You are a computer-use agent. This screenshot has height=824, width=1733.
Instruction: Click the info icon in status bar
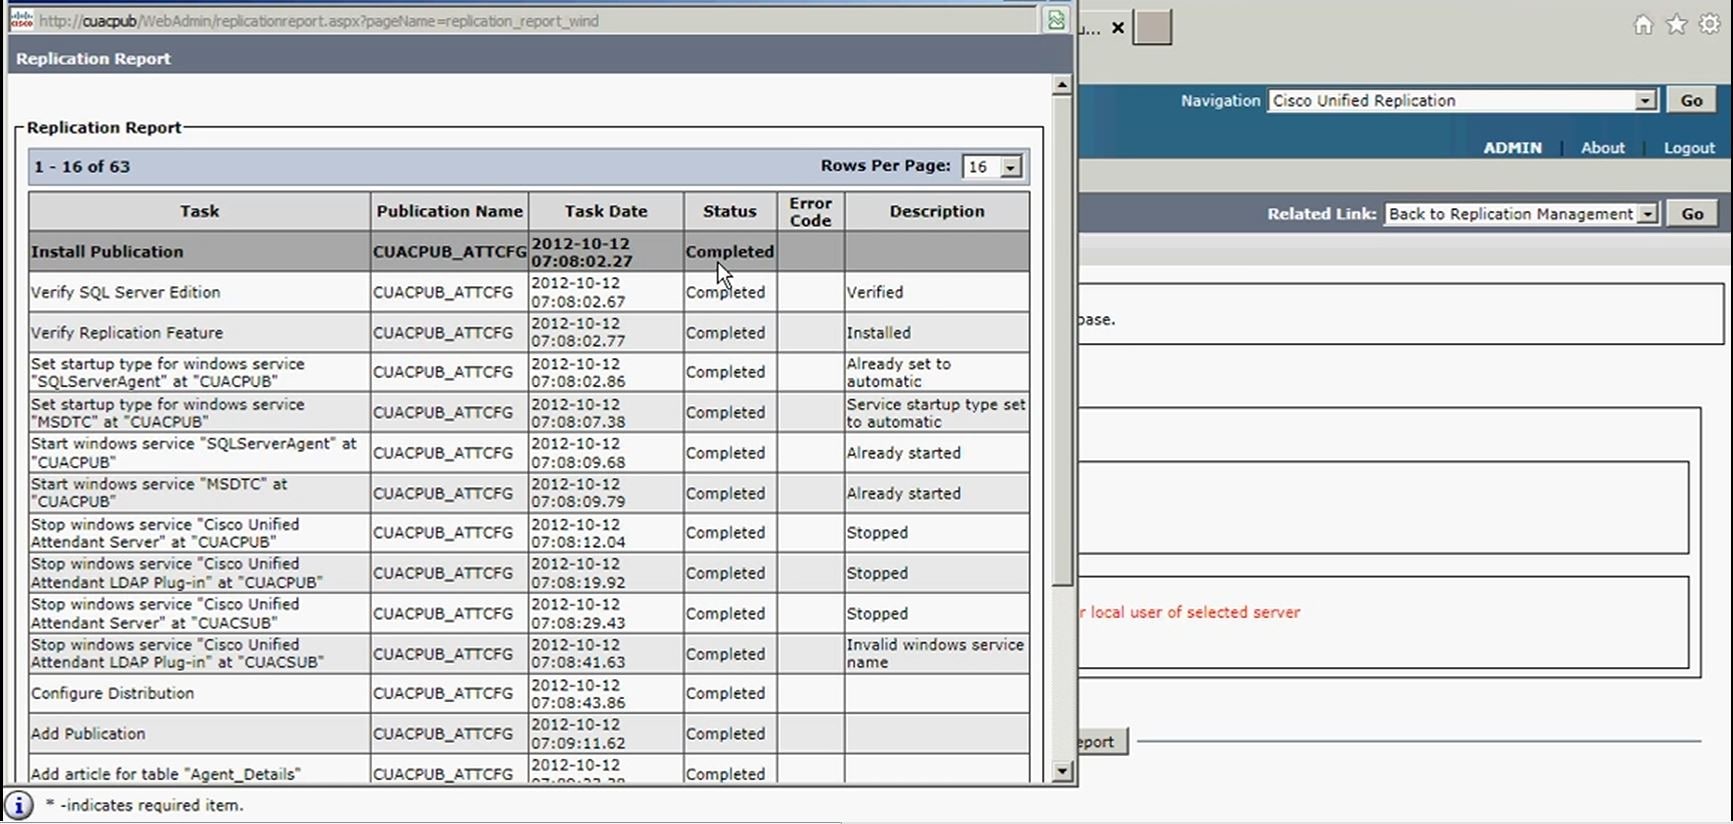19,805
